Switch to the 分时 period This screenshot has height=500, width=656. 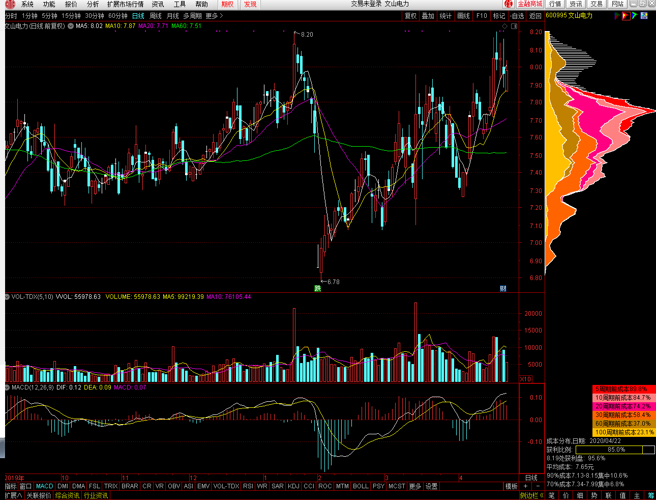click(11, 16)
